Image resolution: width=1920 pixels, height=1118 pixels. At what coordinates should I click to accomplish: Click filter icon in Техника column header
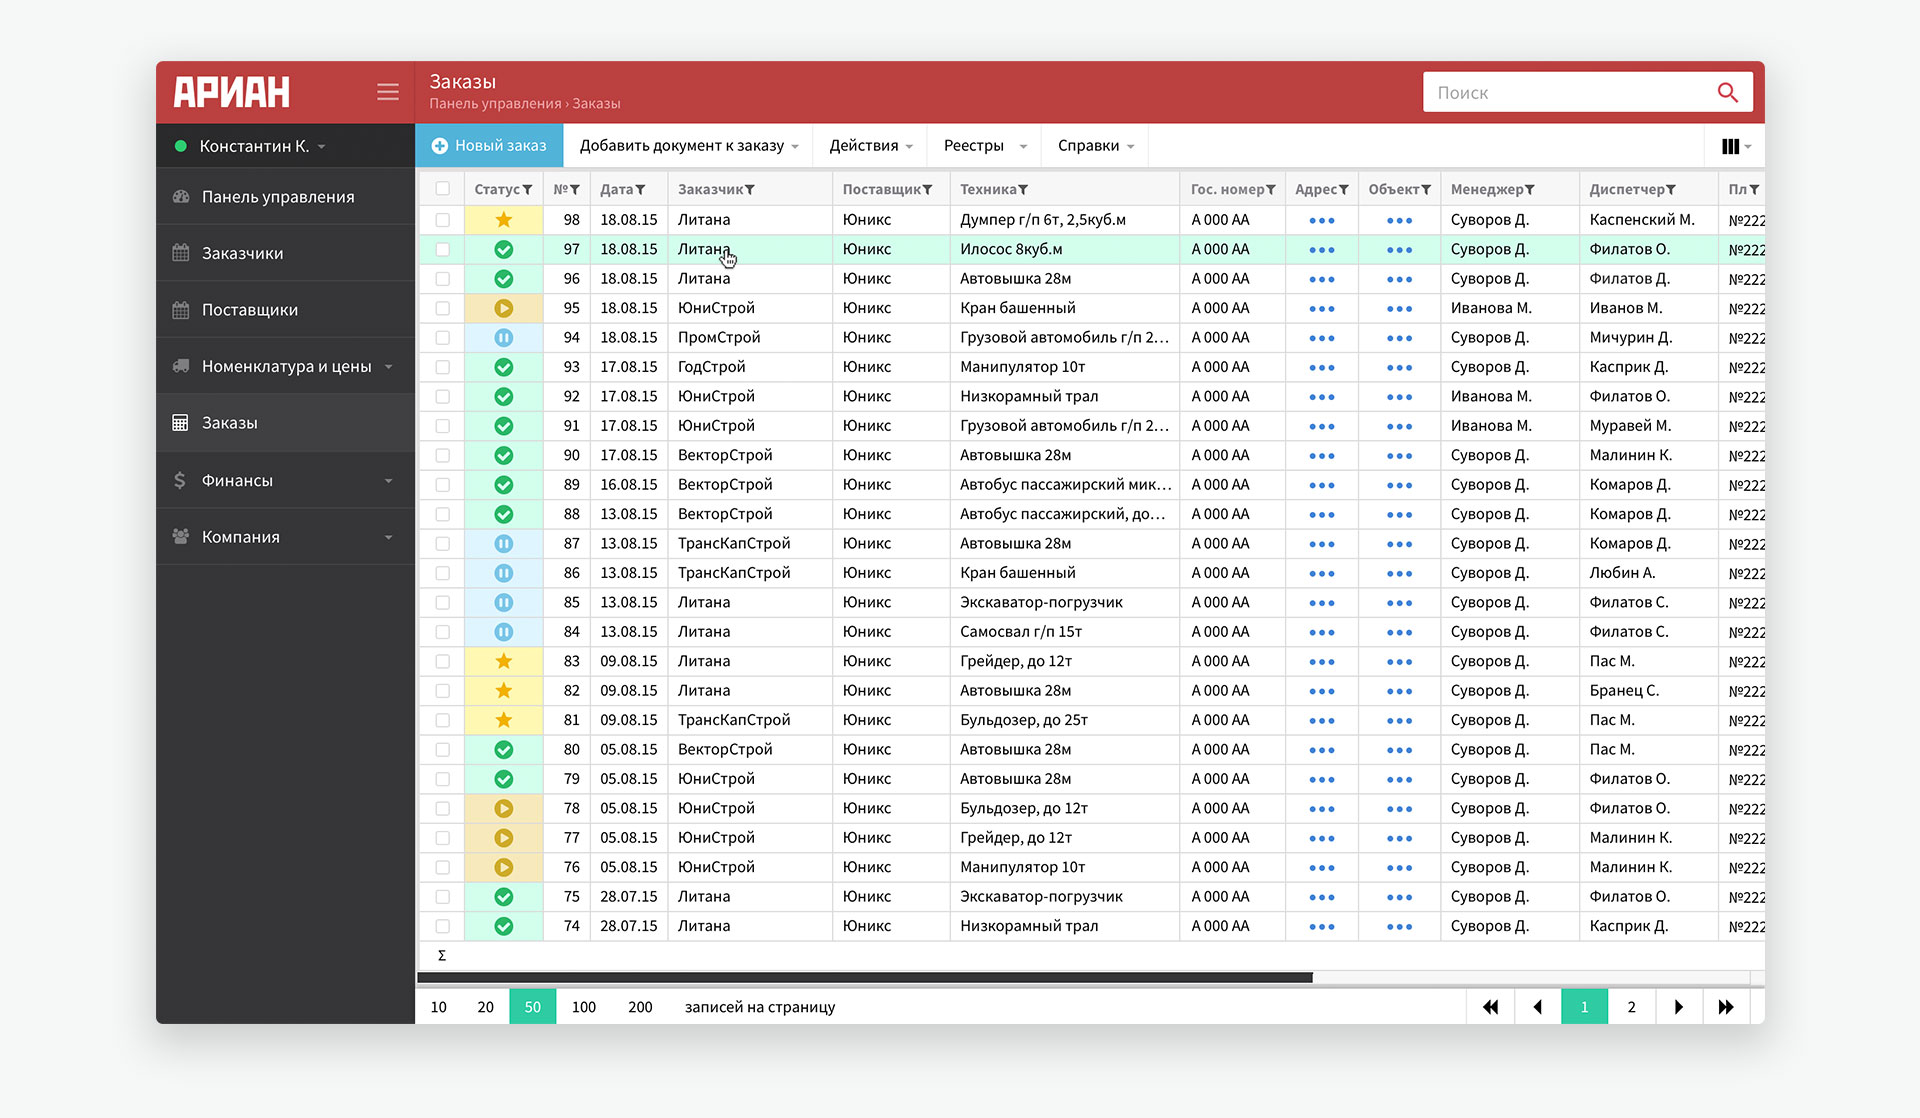coord(1023,190)
